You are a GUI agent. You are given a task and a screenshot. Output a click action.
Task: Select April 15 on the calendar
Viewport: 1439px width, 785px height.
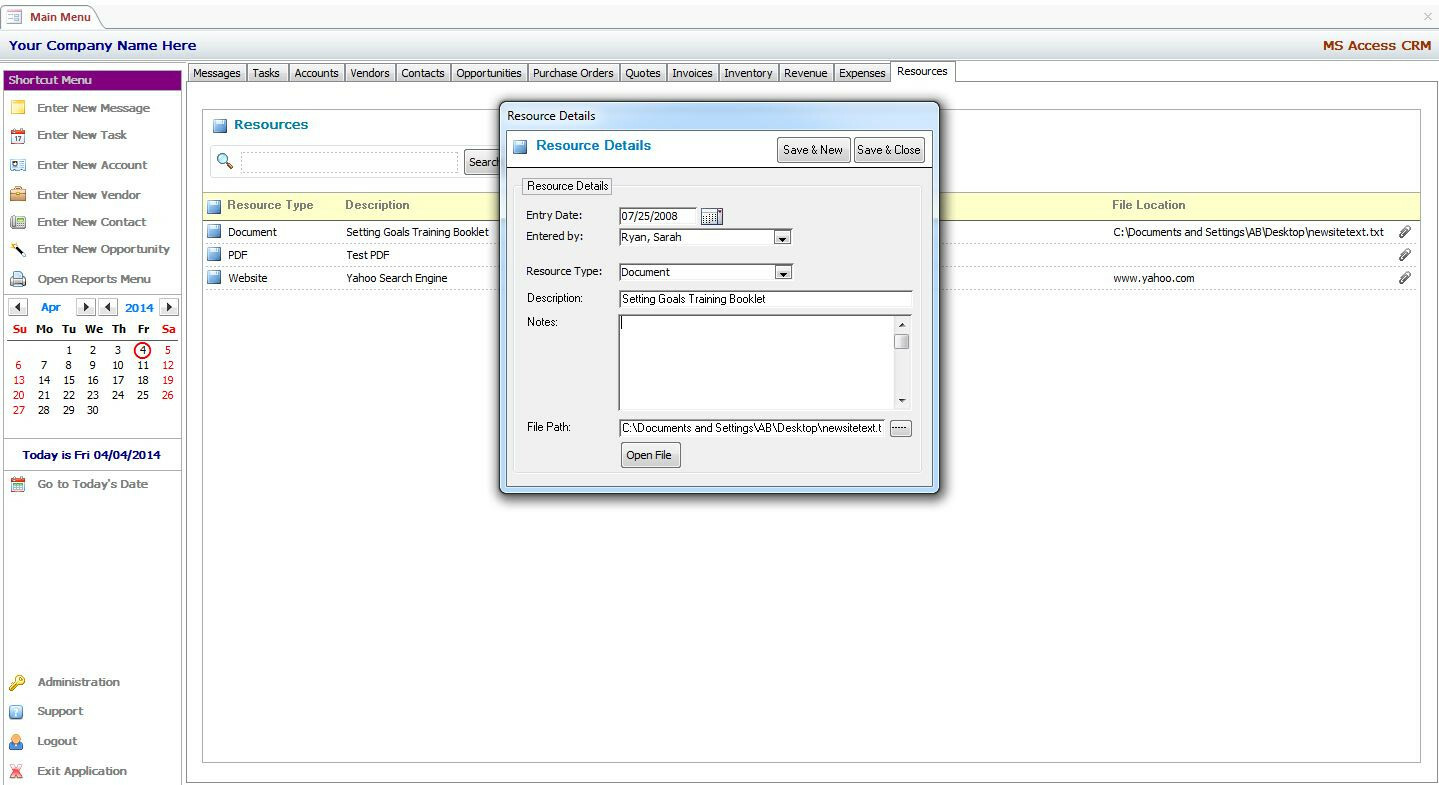point(69,380)
